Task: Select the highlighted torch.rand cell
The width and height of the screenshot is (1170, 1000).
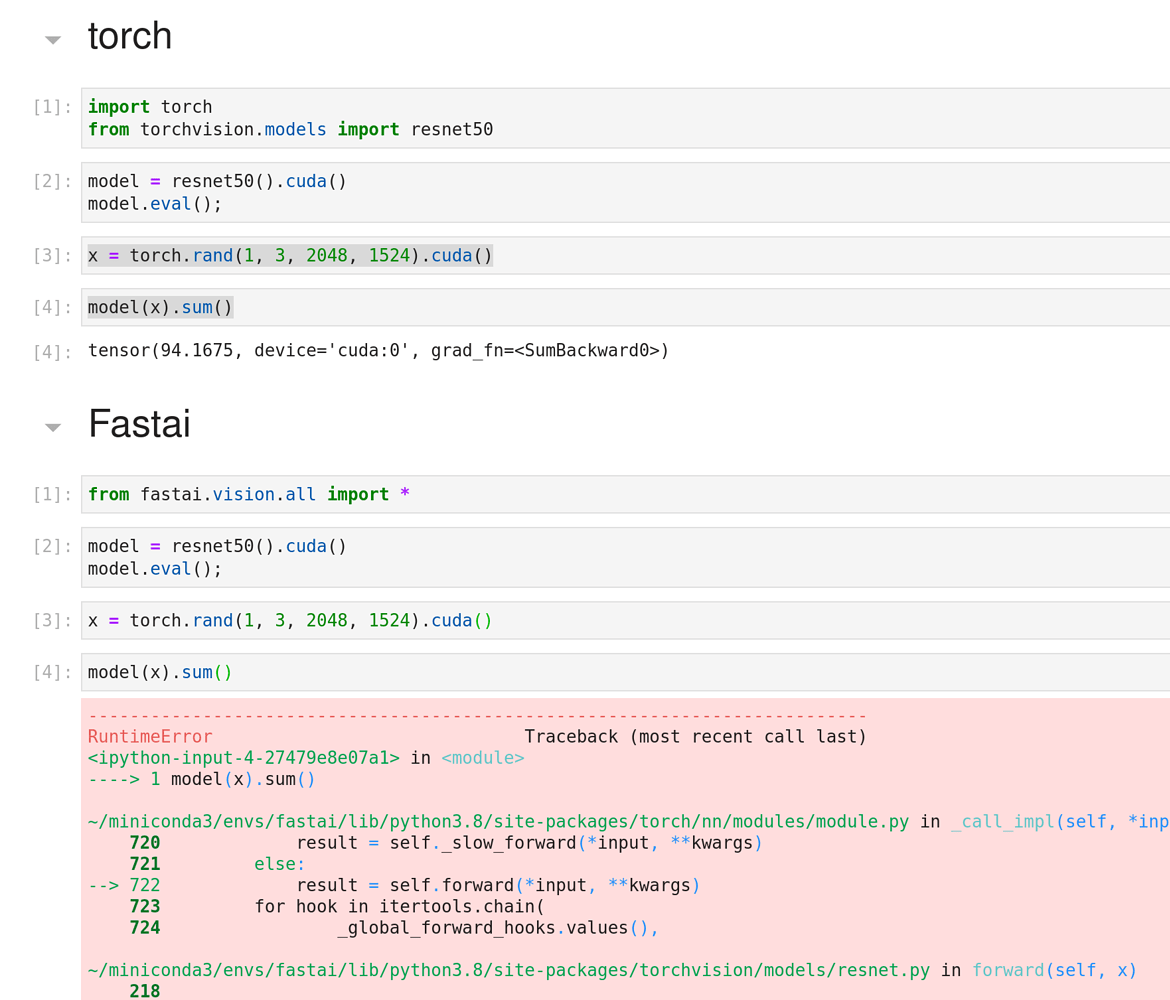Action: click(x=290, y=255)
